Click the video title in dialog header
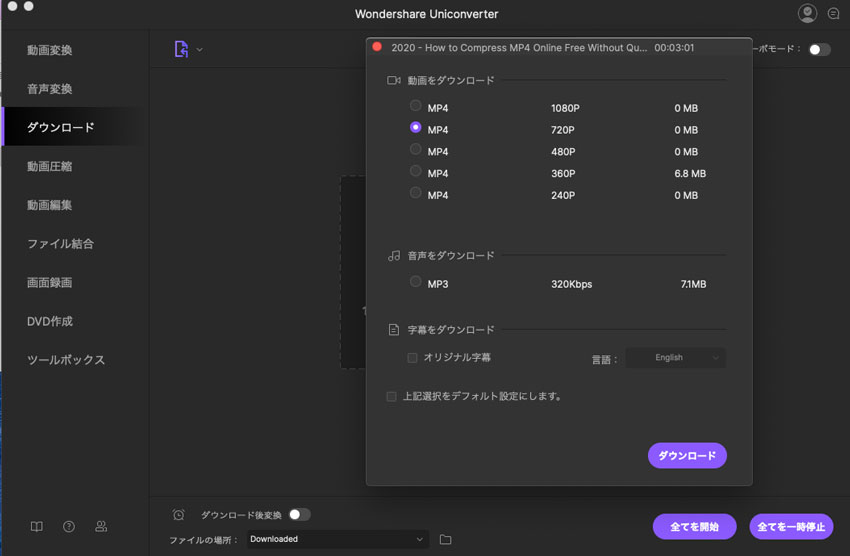This screenshot has height=556, width=850. point(519,48)
